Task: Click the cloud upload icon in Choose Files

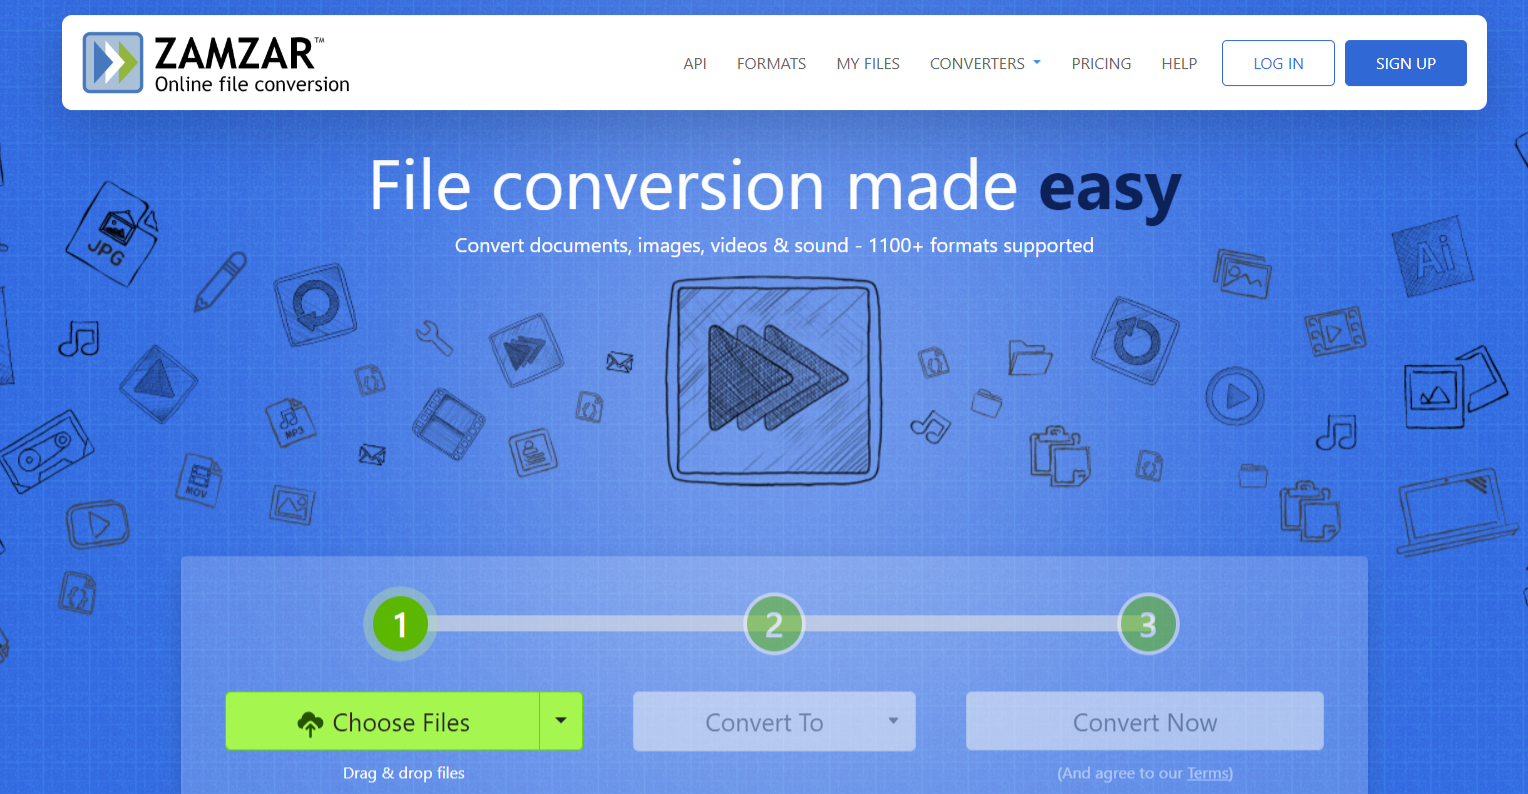Action: (310, 723)
